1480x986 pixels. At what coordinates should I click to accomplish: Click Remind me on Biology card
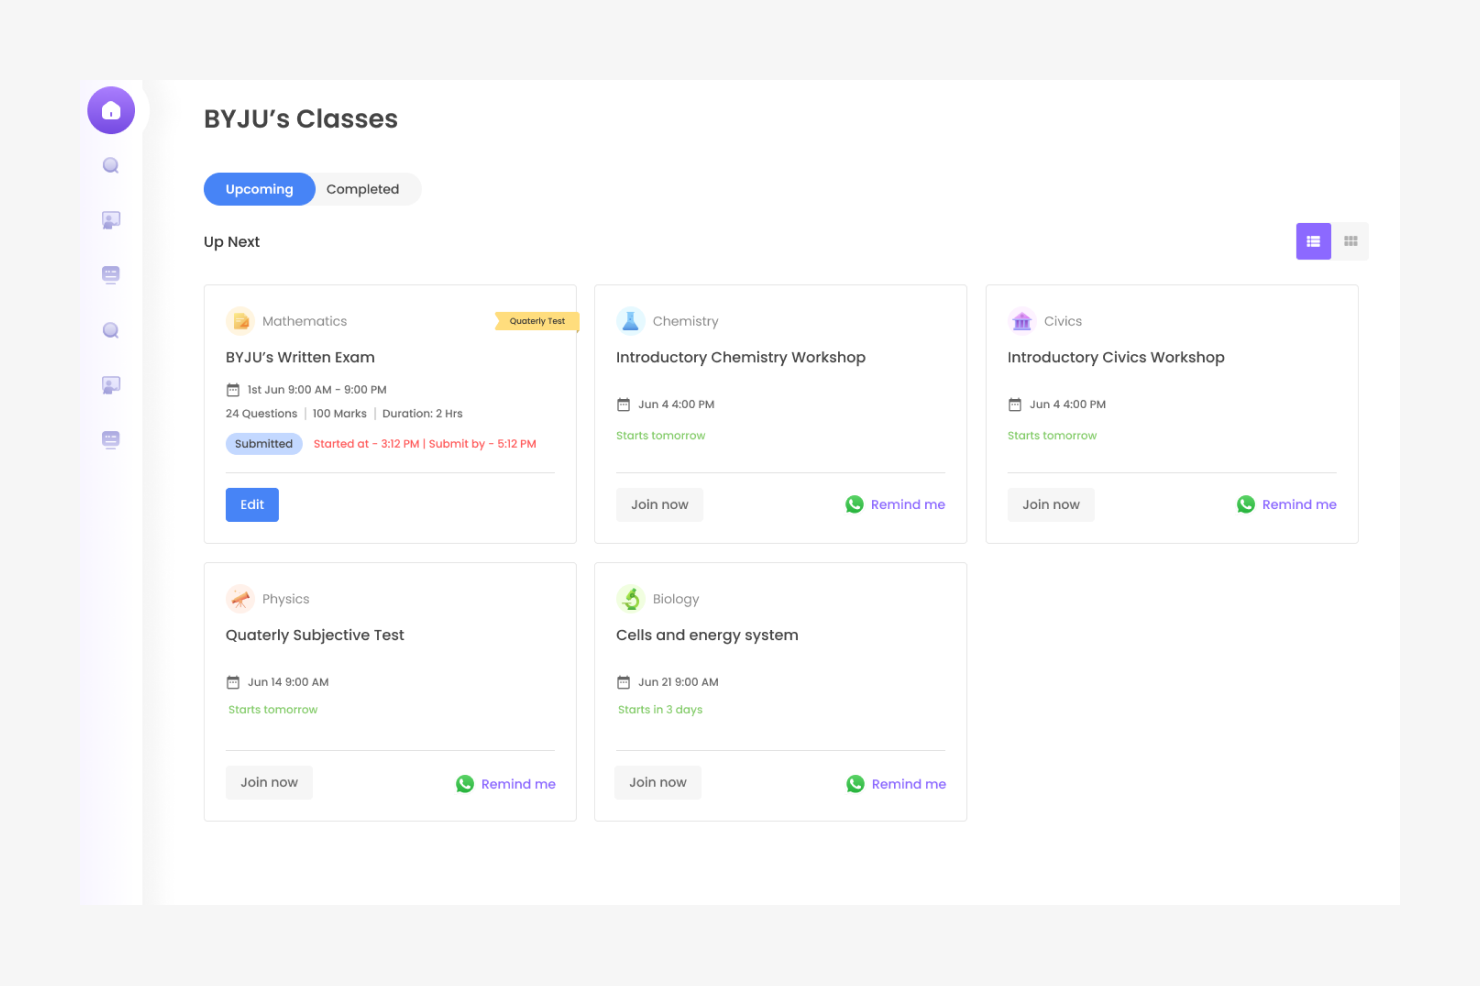click(x=909, y=784)
